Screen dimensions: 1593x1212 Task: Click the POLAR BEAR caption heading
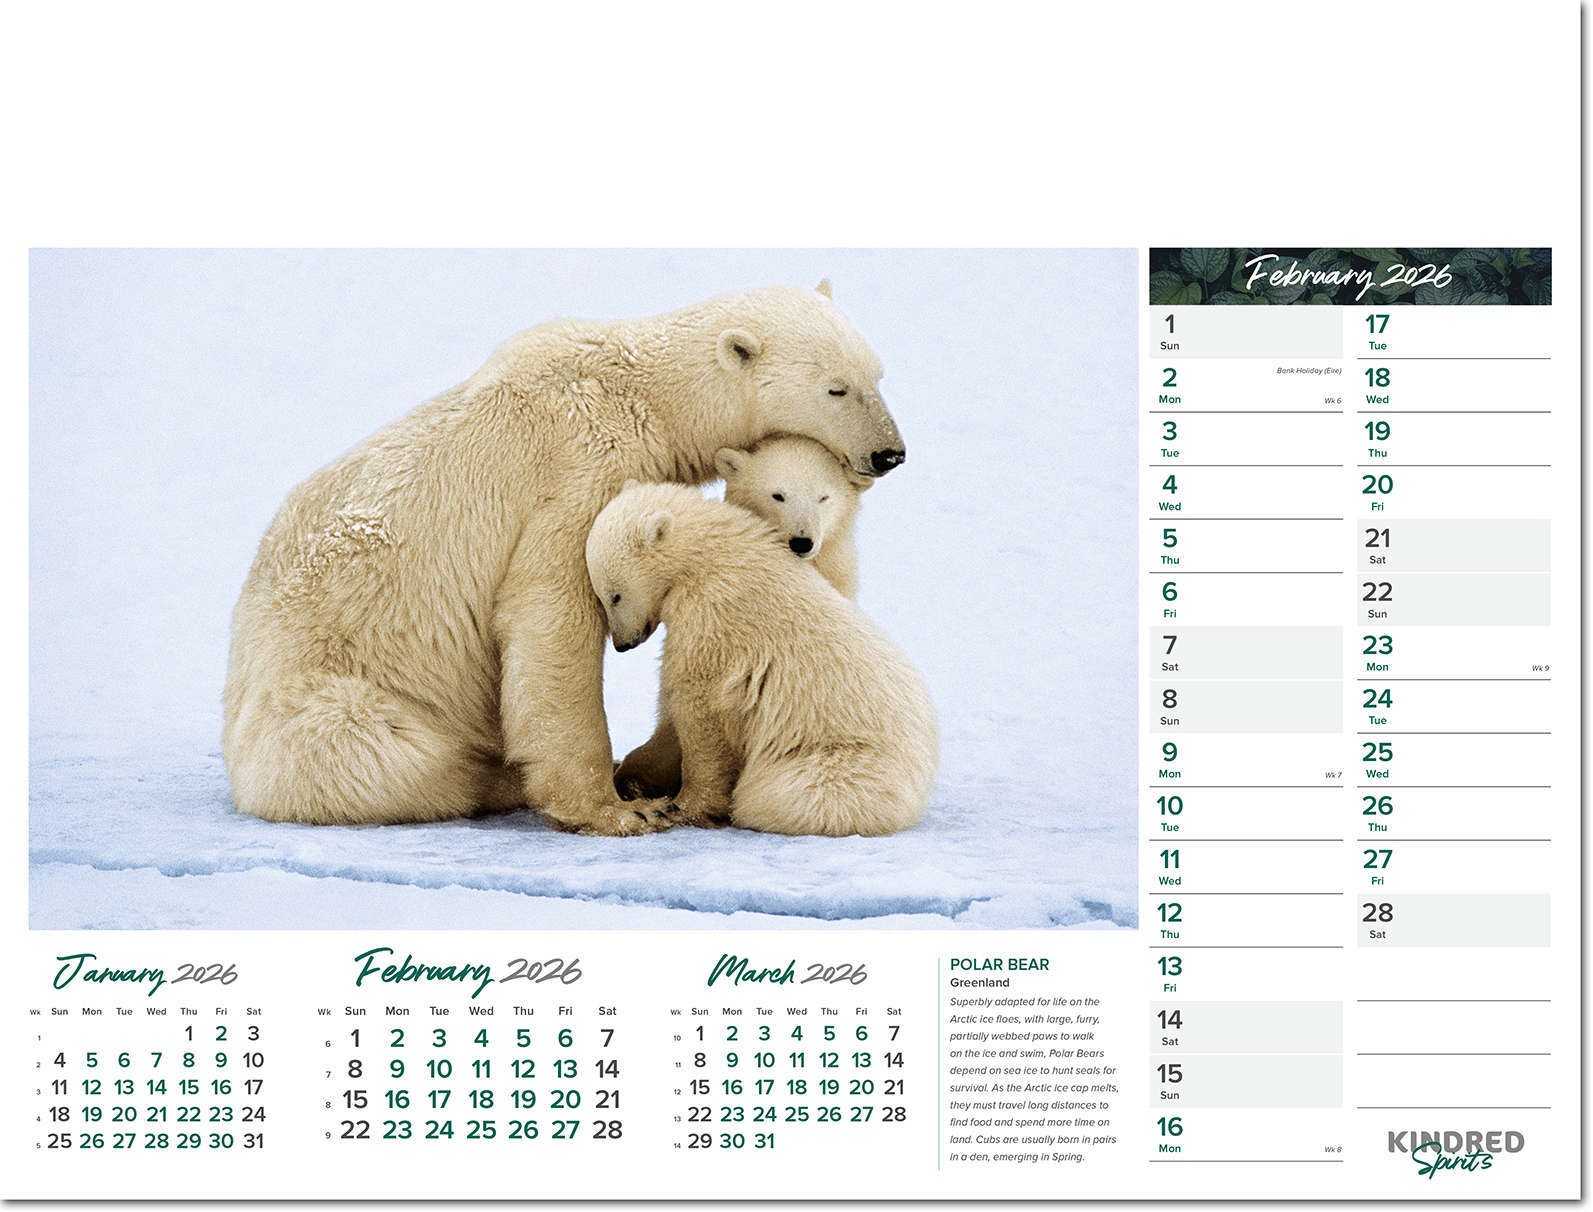(999, 964)
